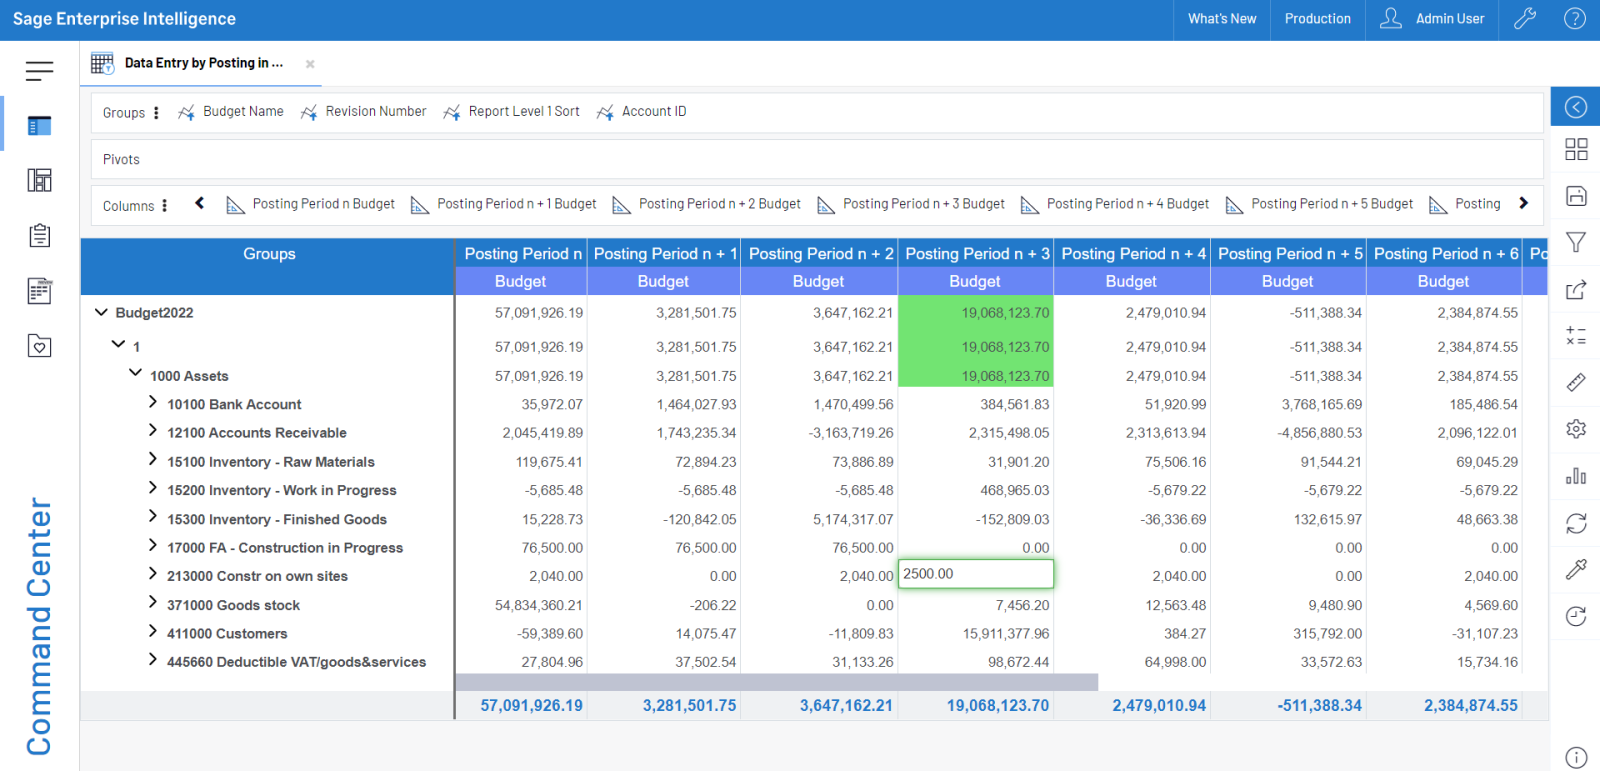This screenshot has height=771, width=1600.
Task: Expand the 10100 Bank Account row
Action: click(x=153, y=402)
